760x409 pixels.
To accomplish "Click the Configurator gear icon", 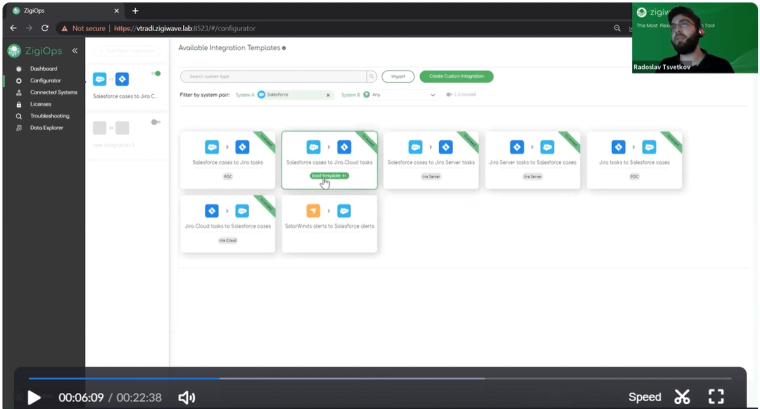I will tap(19, 80).
